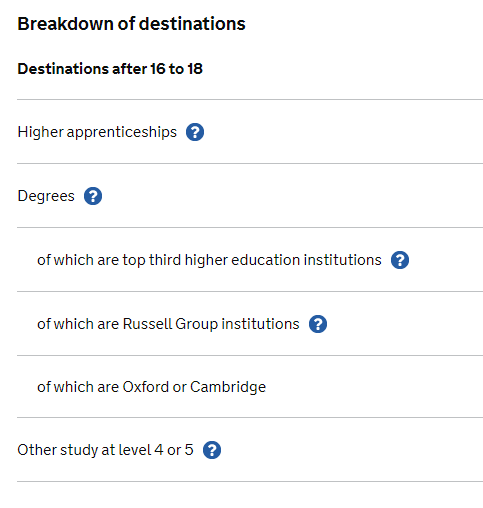Viewport: 483px width, 508px height.
Task: Click the 'Other study at level 4 or 5' label
Action: click(x=105, y=450)
